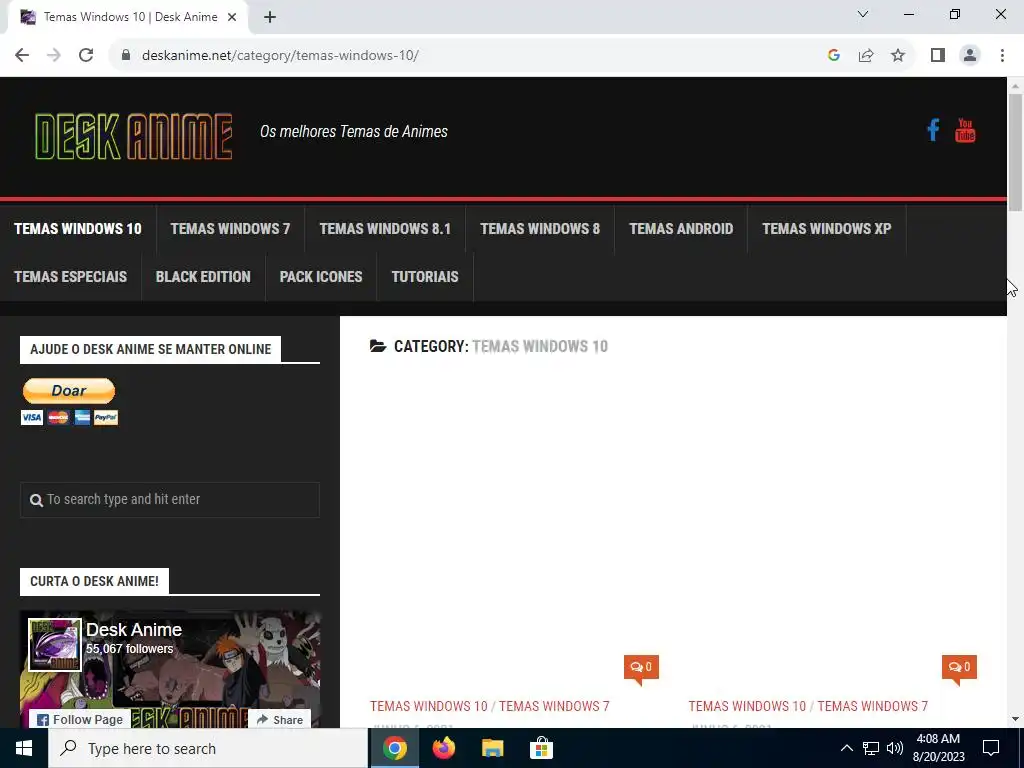Open notification center icon
The width and height of the screenshot is (1024, 768).
[x=991, y=748]
